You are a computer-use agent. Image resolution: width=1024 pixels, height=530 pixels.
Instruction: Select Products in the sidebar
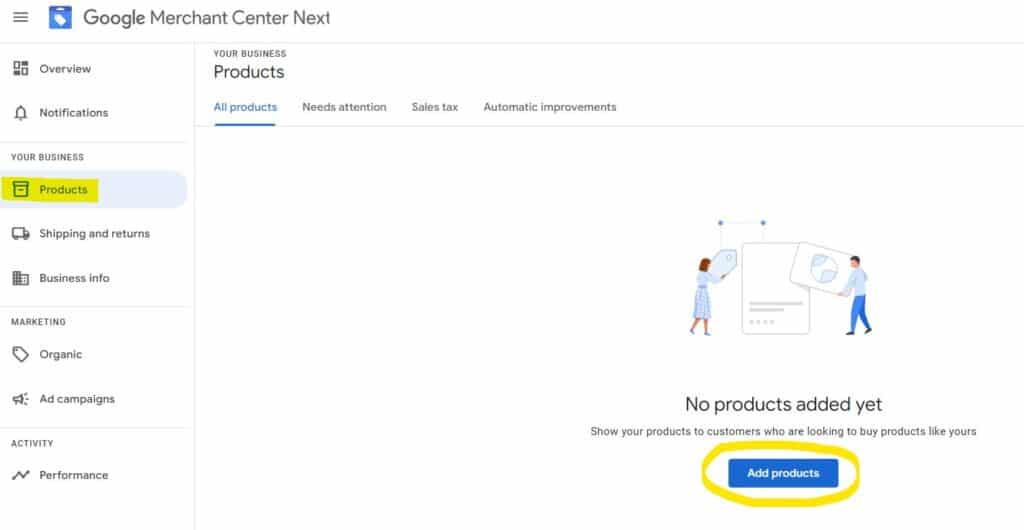pyautogui.click(x=94, y=189)
